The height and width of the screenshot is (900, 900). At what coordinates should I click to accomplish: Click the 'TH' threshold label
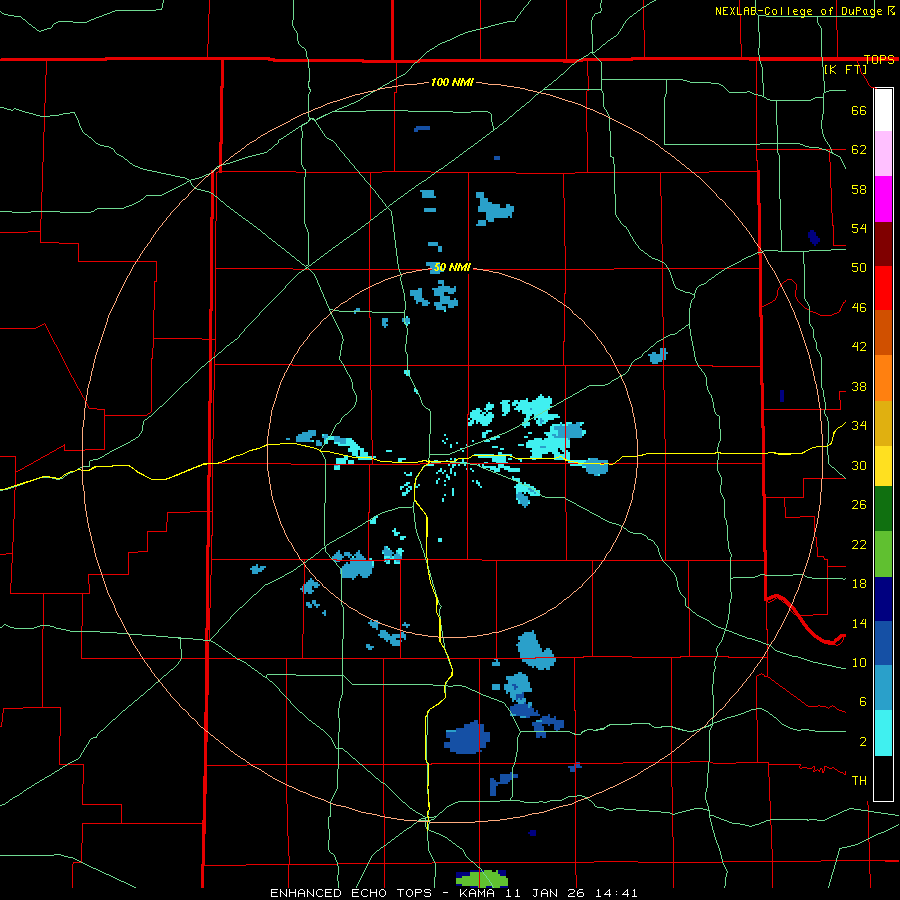[x=859, y=781]
